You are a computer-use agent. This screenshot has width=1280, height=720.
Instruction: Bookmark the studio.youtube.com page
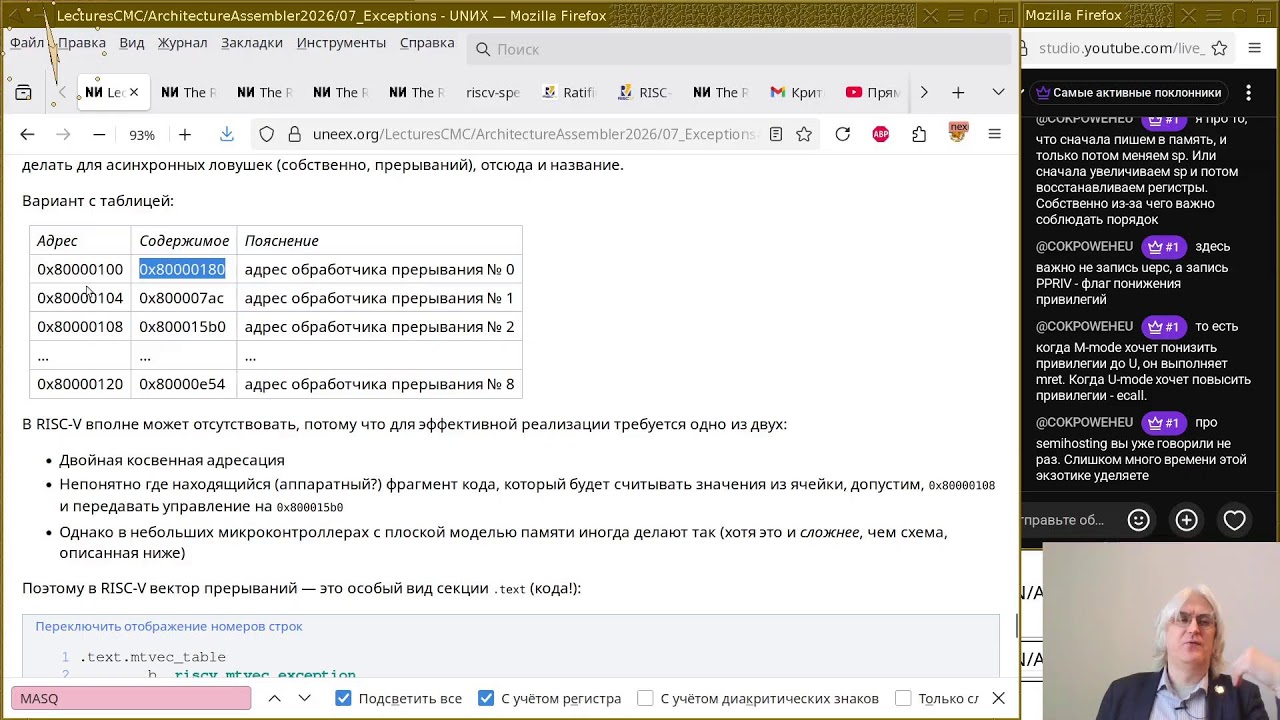1219,48
